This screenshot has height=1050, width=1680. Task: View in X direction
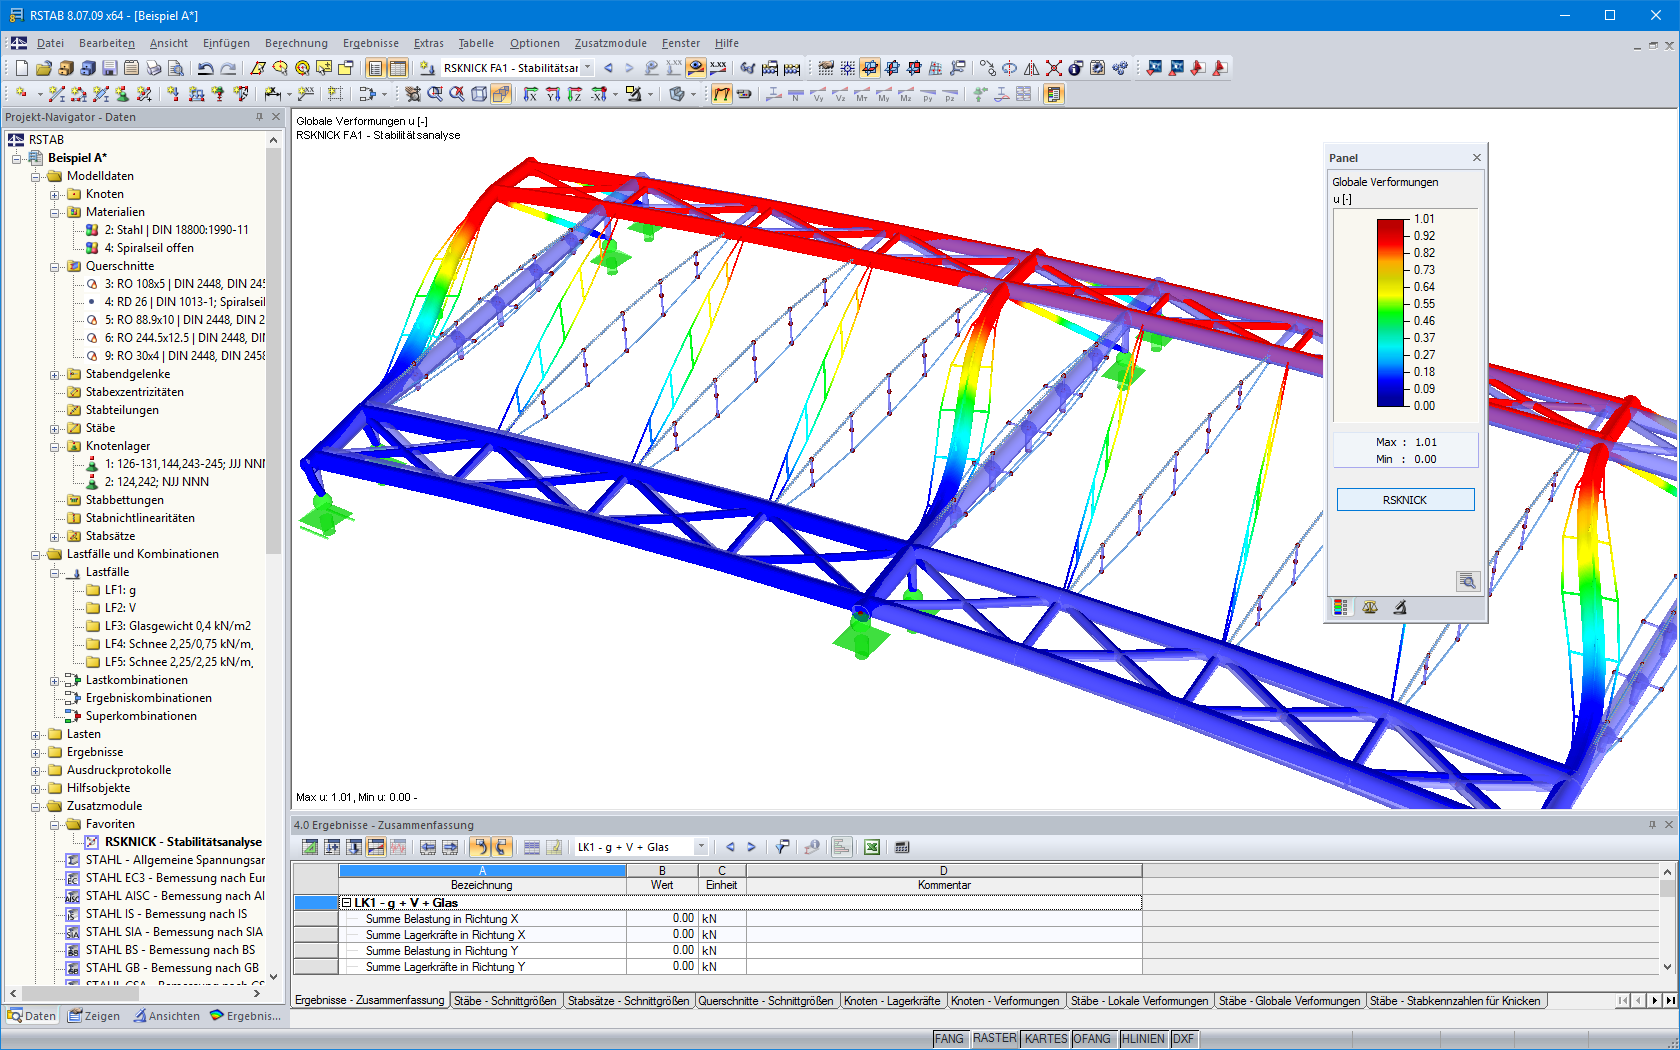click(x=531, y=94)
